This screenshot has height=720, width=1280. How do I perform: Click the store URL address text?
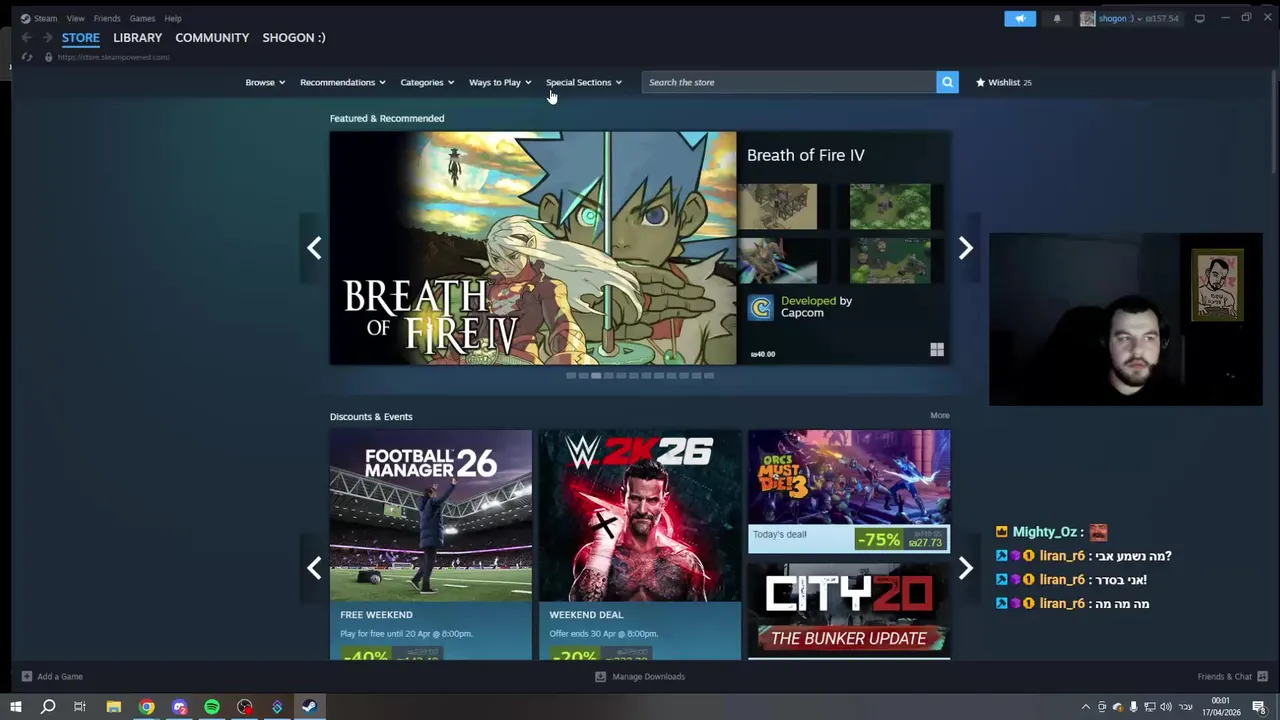pyautogui.click(x=113, y=57)
